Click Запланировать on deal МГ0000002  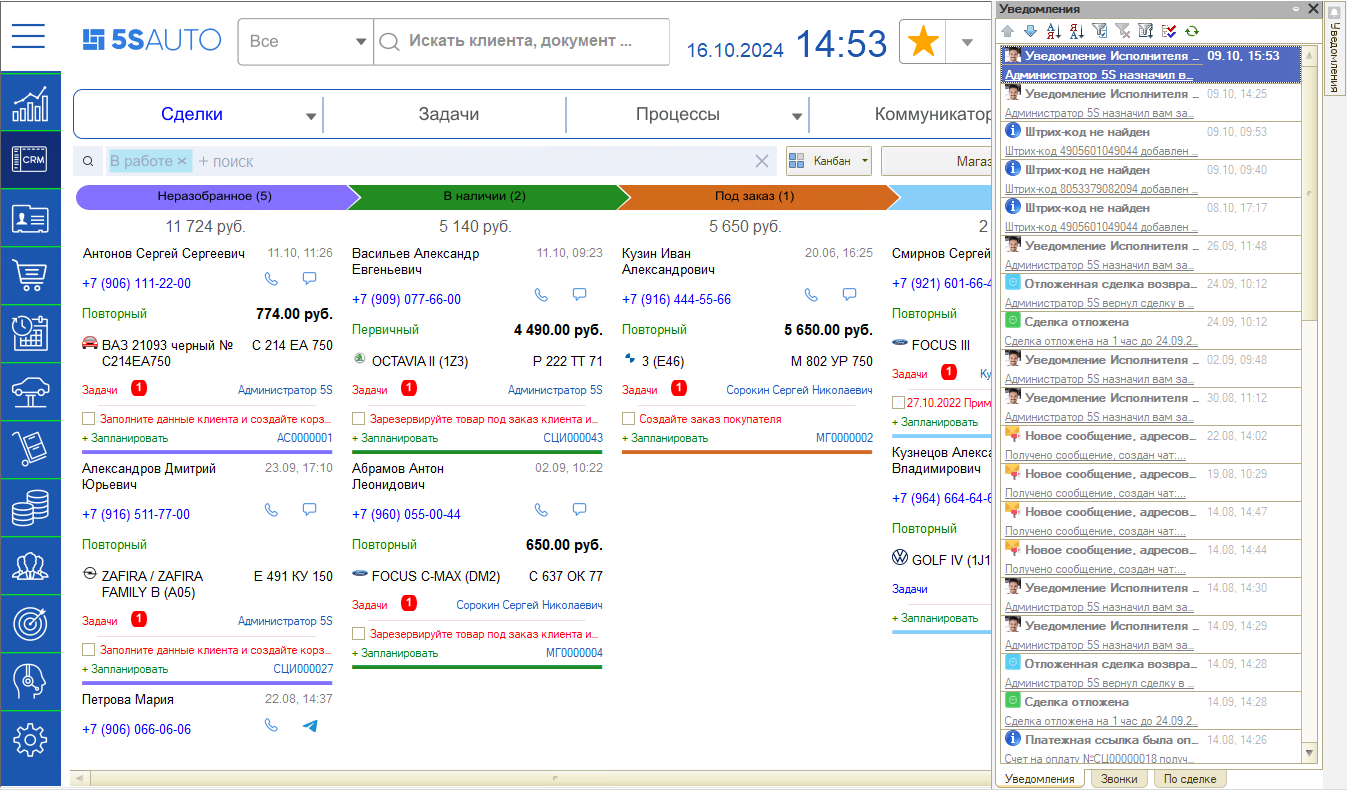pos(664,438)
